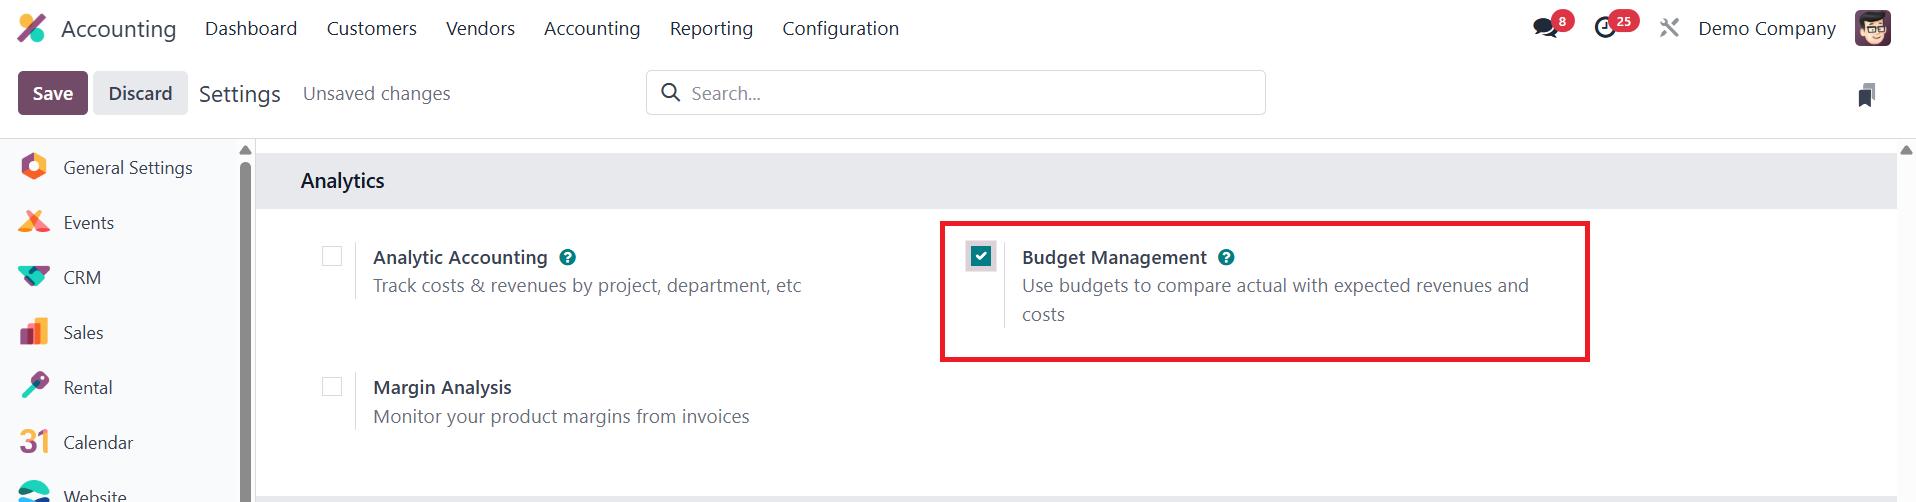Click the sidebar scroll up arrow
Image resolution: width=1916 pixels, height=502 pixels.
245,150
